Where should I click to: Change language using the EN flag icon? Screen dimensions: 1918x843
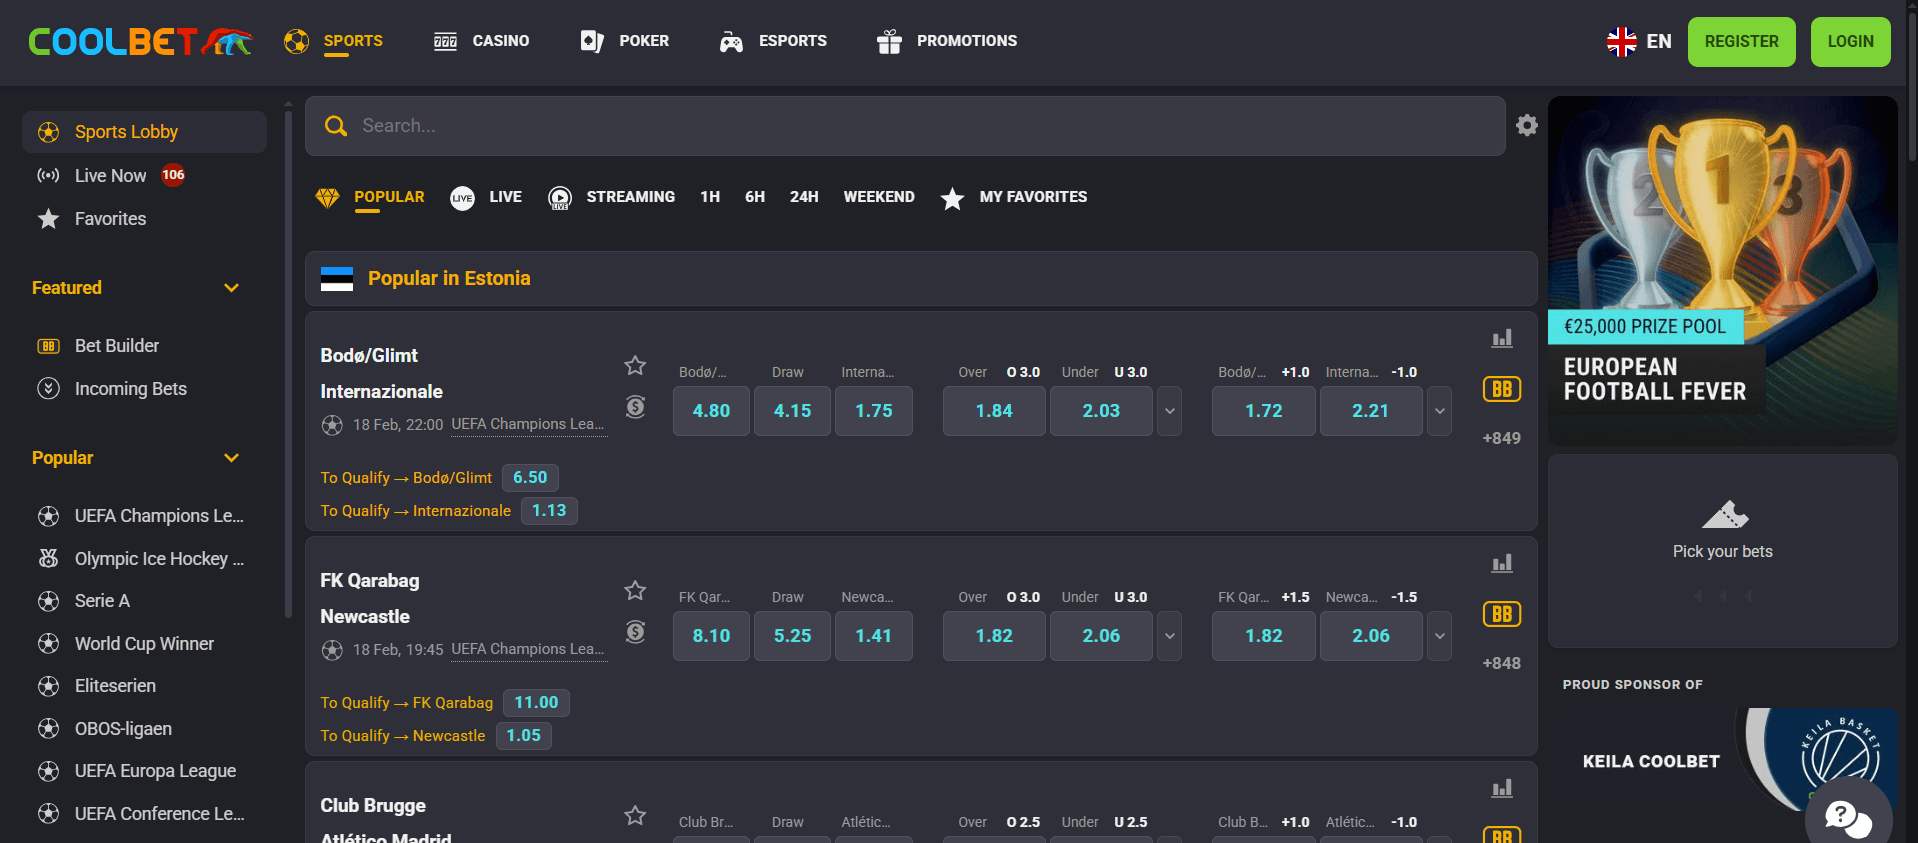point(1622,42)
